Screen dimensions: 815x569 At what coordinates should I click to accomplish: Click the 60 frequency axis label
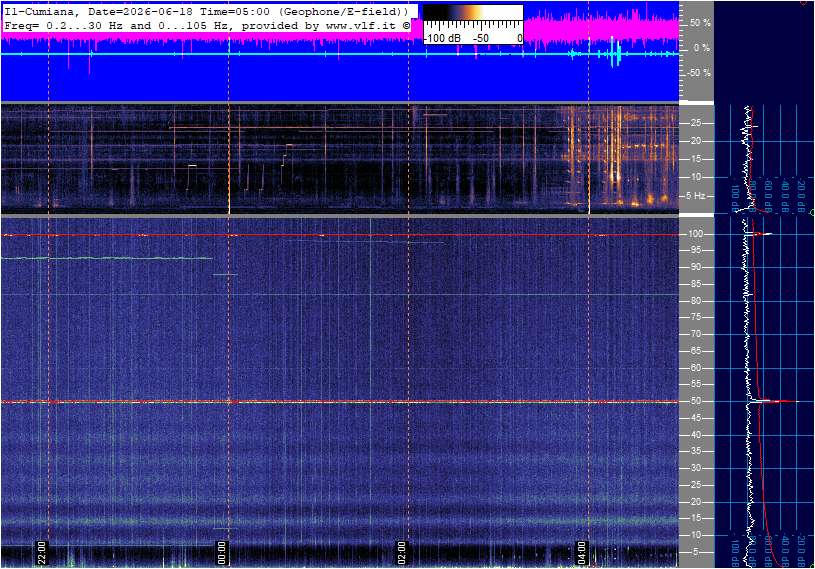[x=695, y=368]
